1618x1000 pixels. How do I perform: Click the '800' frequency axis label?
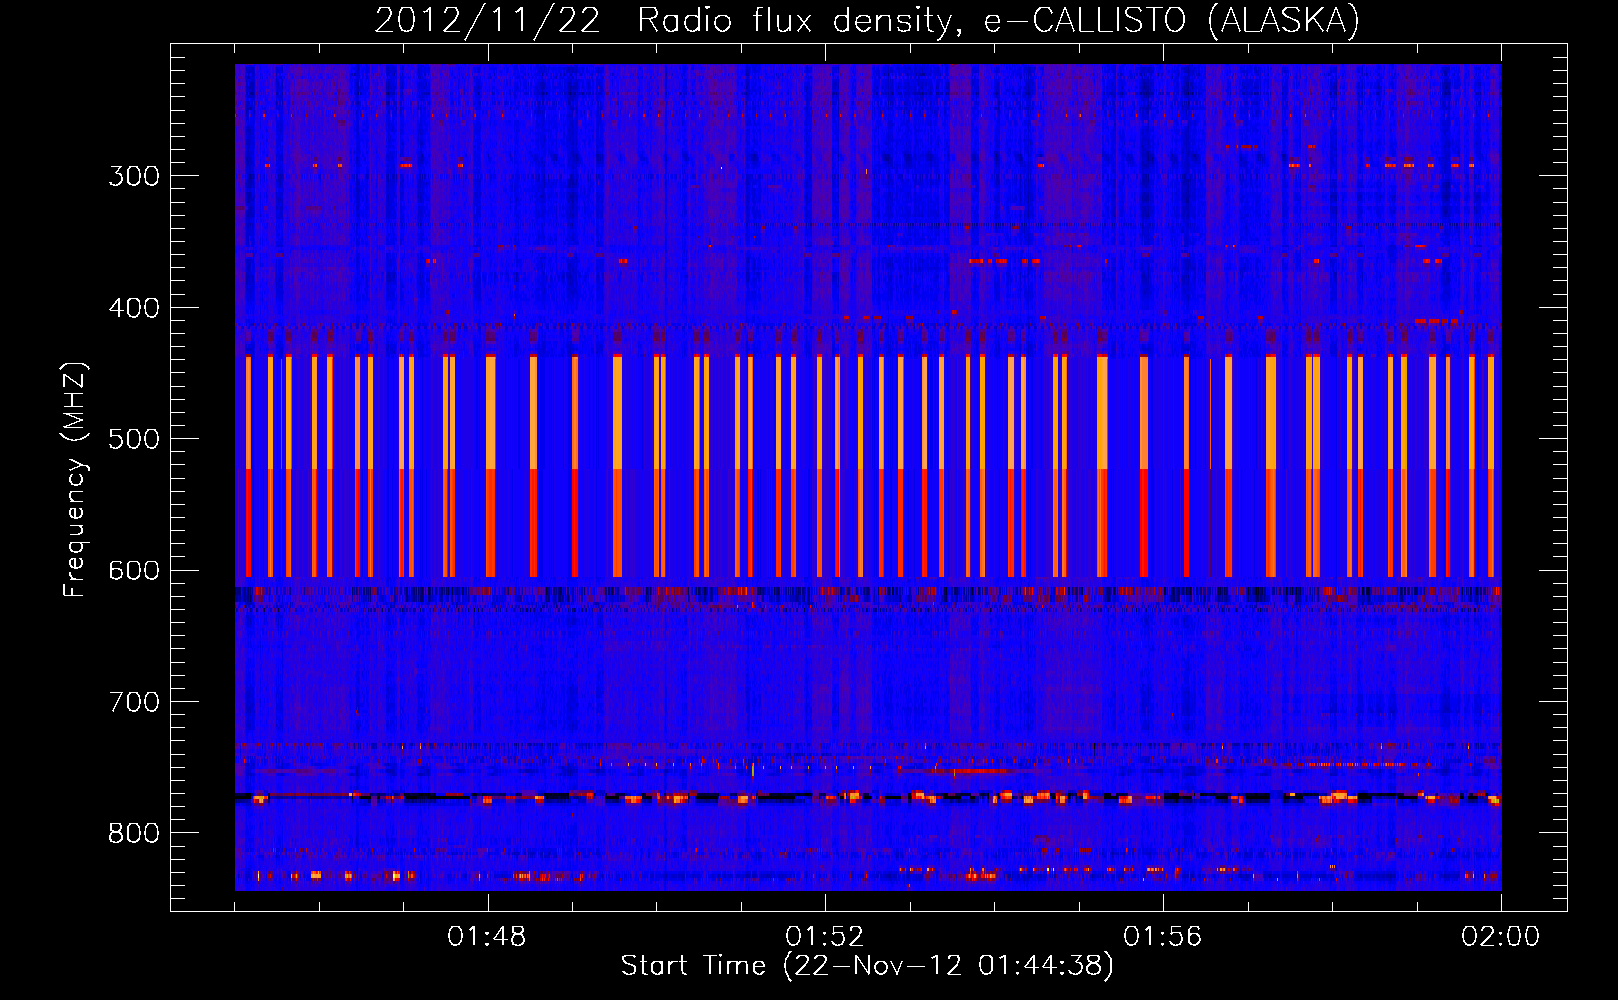[134, 834]
